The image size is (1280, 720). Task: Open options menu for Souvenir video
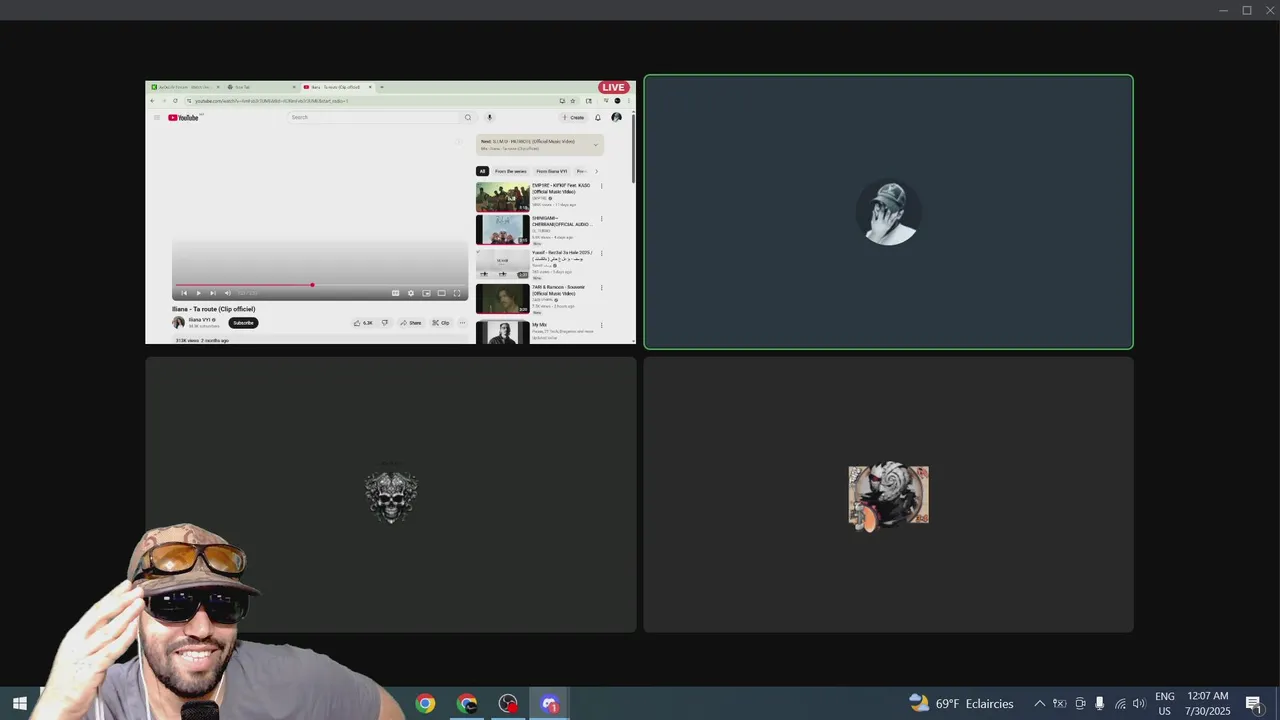coord(601,288)
